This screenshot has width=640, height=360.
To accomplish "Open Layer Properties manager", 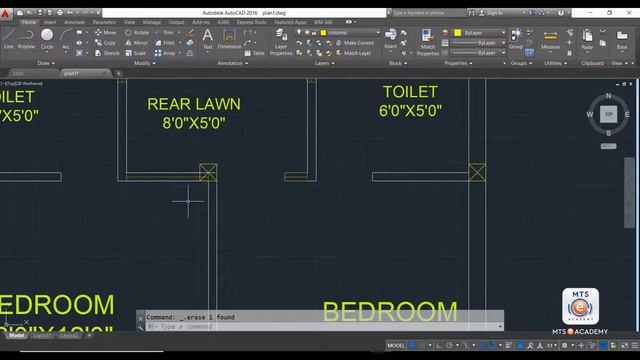I will click(281, 42).
